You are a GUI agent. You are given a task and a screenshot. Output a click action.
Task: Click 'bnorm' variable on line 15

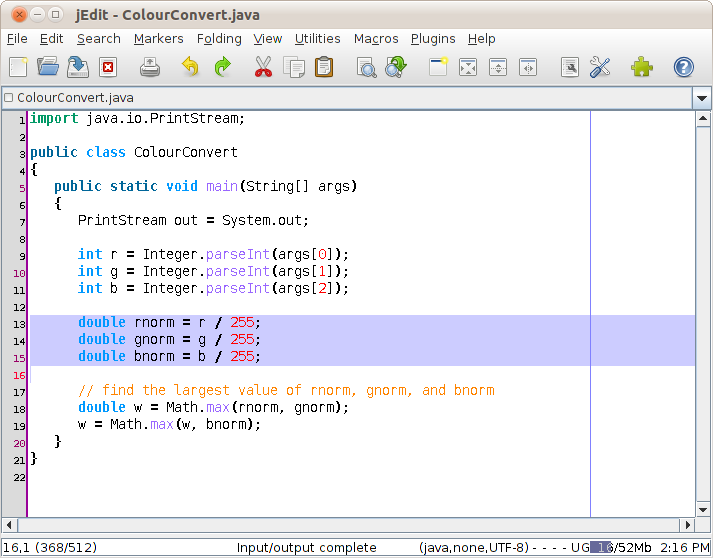pos(154,357)
